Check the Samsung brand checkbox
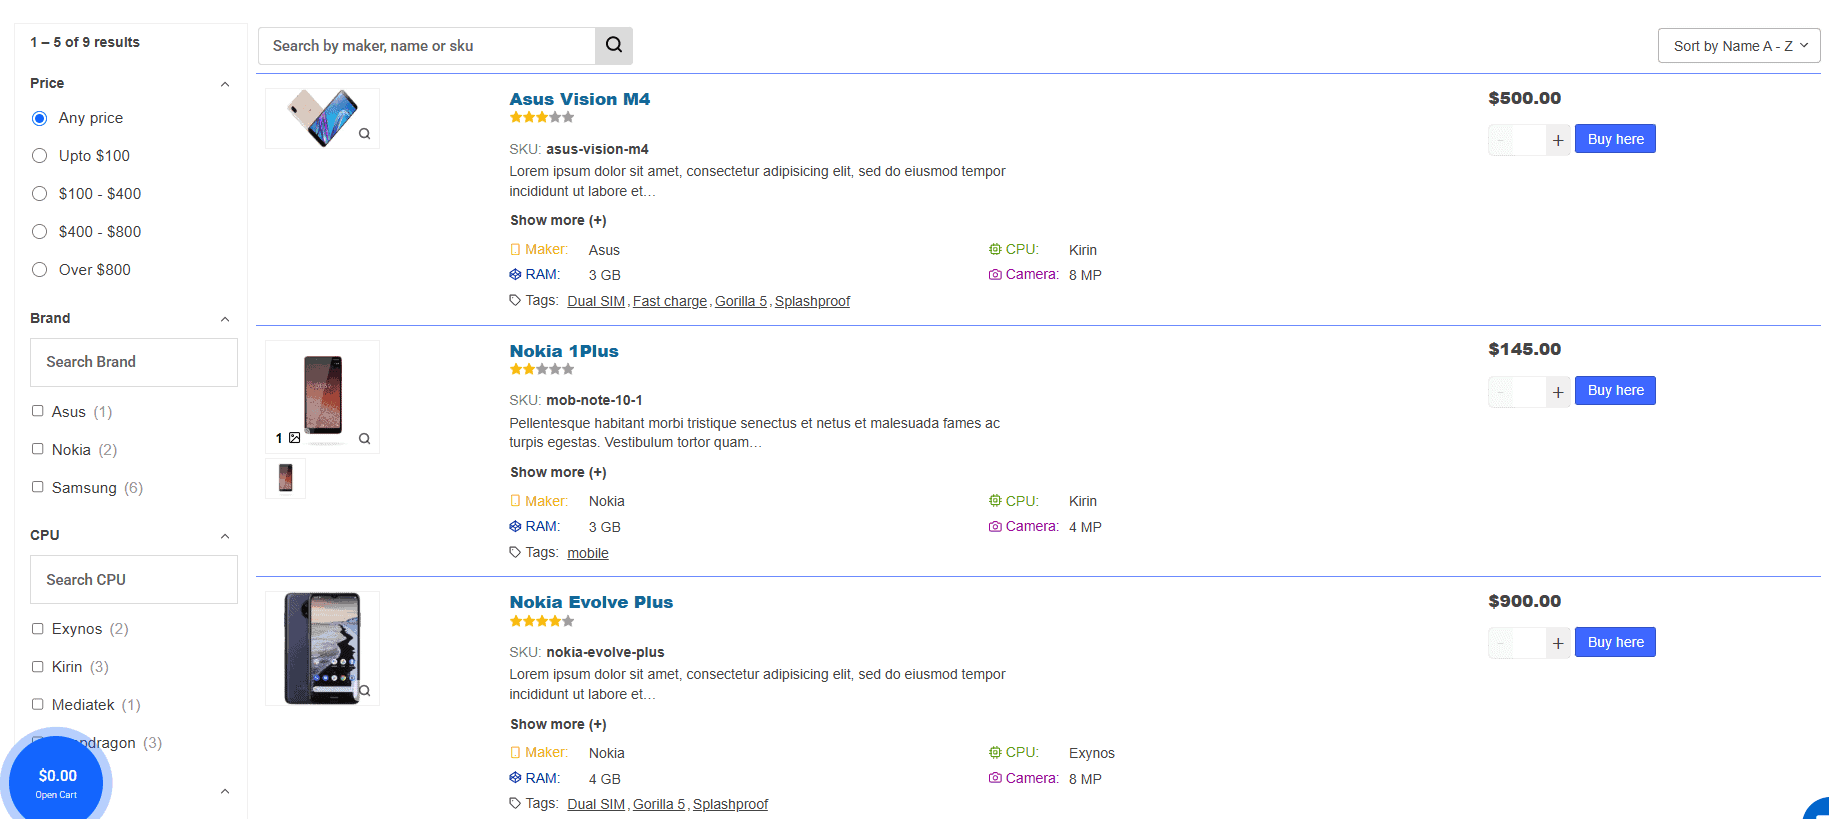The height and width of the screenshot is (819, 1829). [38, 487]
